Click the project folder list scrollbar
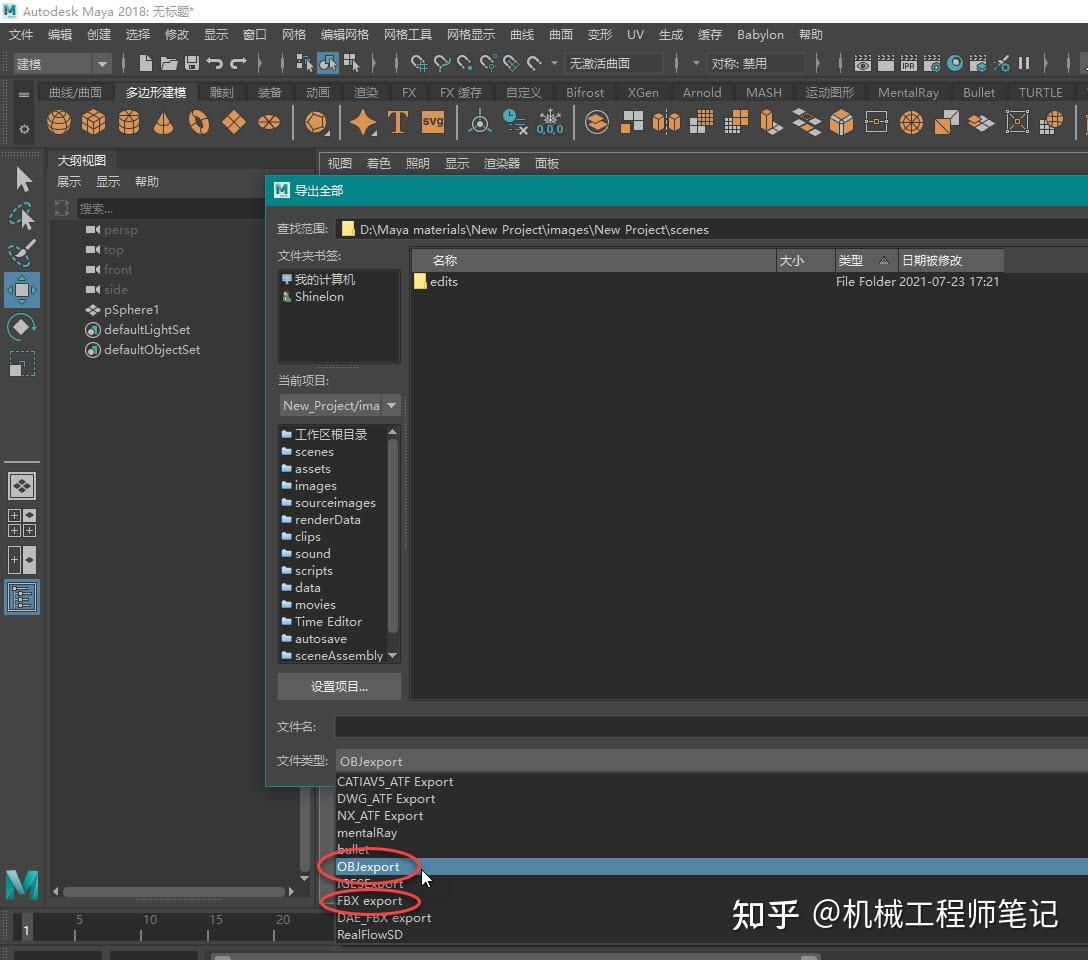This screenshot has height=960, width=1088. tap(393, 535)
